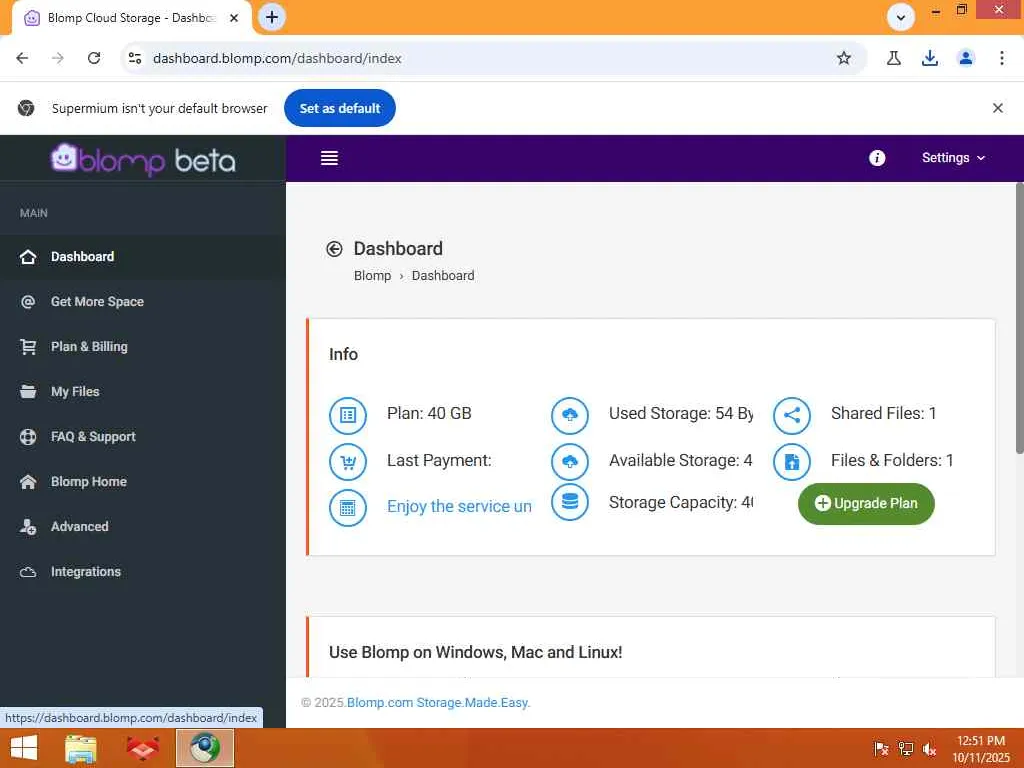The width and height of the screenshot is (1024, 768).
Task: Click the browser forward arrow
Action: pos(58,58)
